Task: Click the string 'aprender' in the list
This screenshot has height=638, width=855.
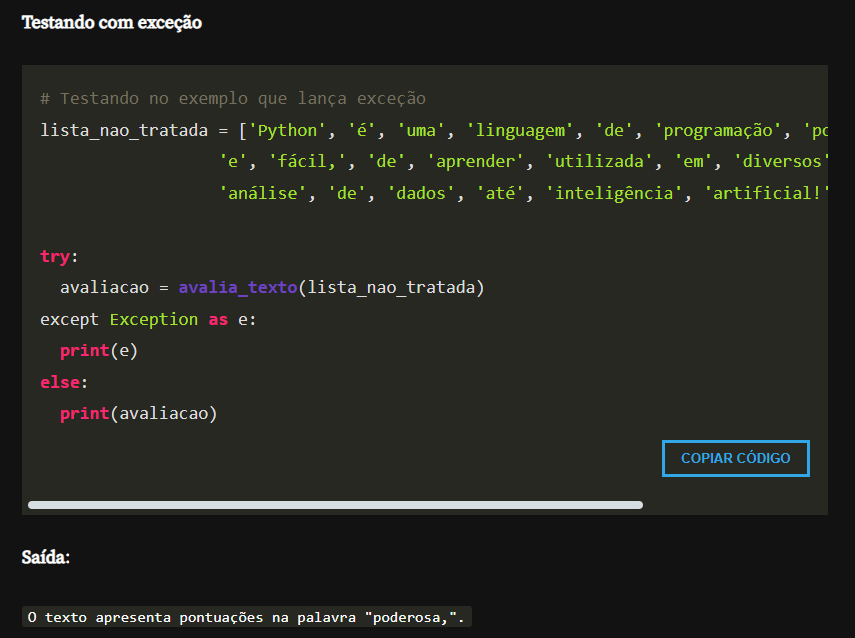Action: click(475, 161)
